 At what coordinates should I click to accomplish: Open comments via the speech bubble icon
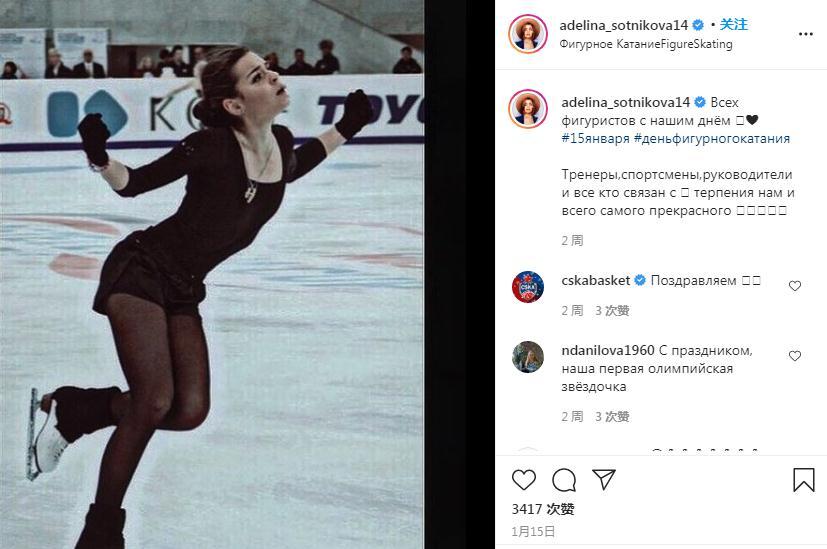point(564,480)
